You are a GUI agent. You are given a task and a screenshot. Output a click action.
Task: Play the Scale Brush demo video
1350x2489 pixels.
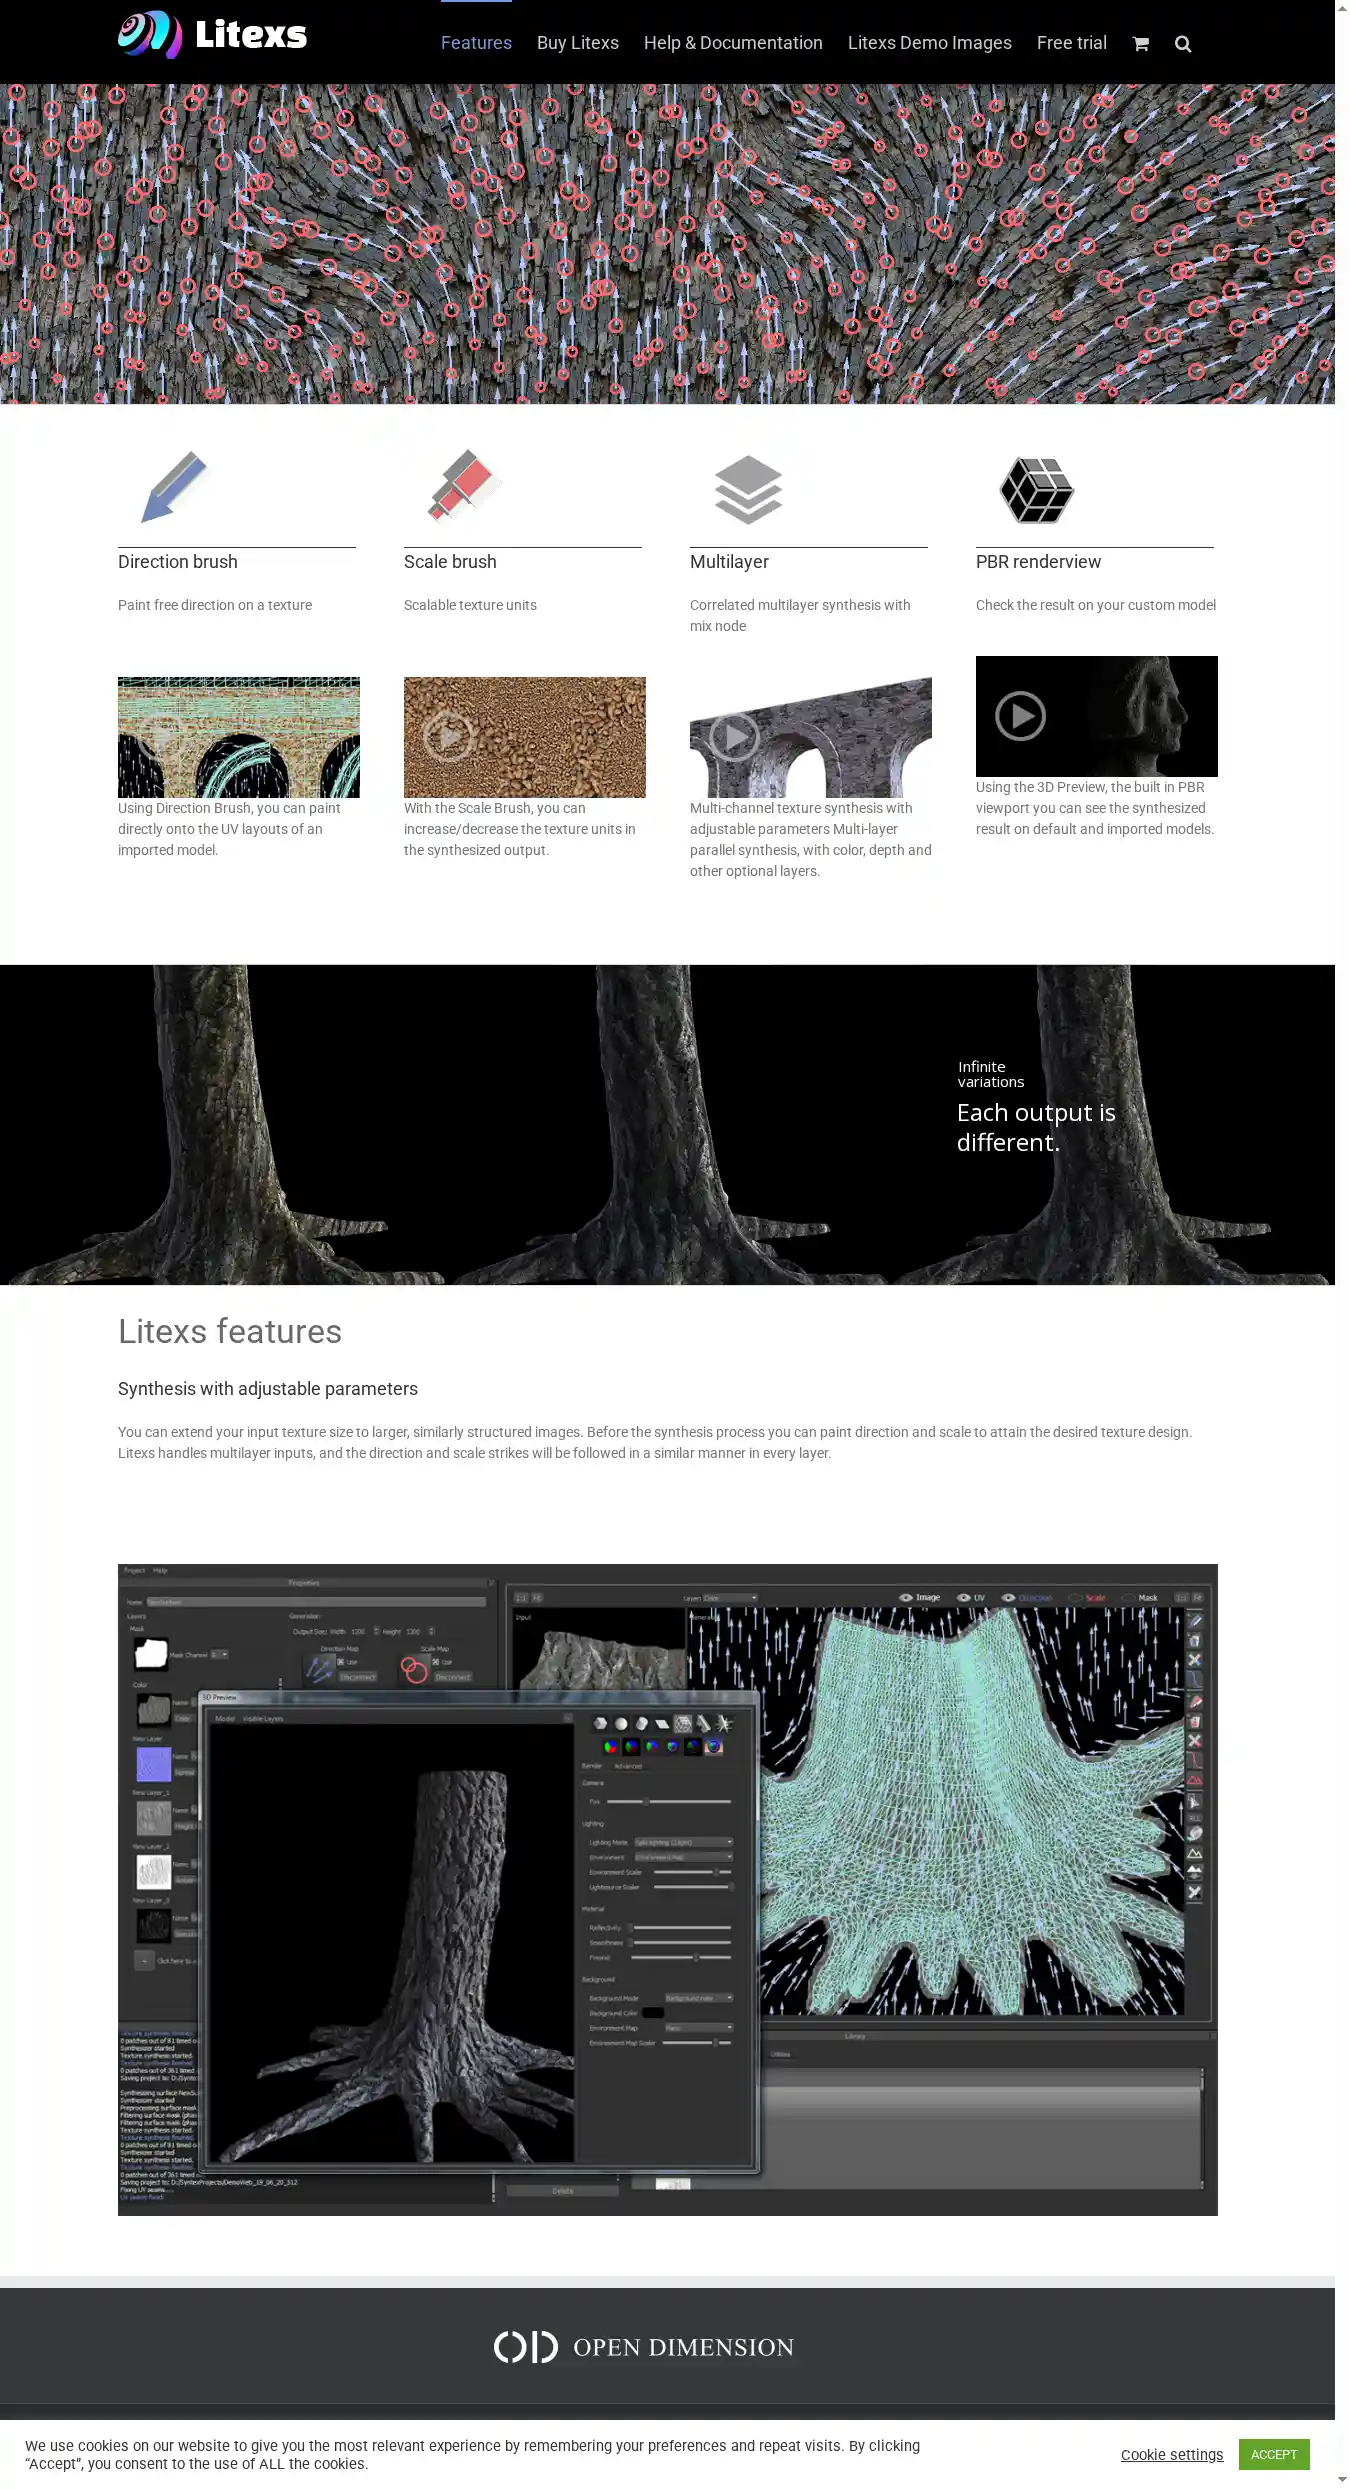tap(447, 737)
